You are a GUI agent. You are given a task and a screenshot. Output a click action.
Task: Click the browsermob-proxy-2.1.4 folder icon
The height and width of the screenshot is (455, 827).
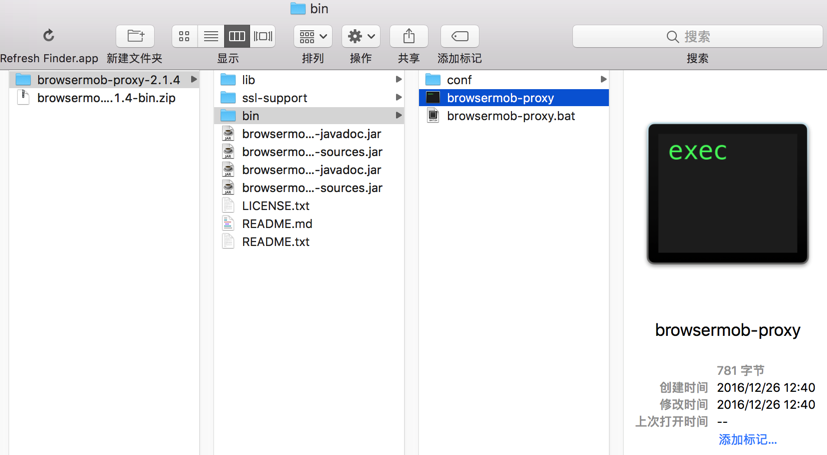point(23,80)
